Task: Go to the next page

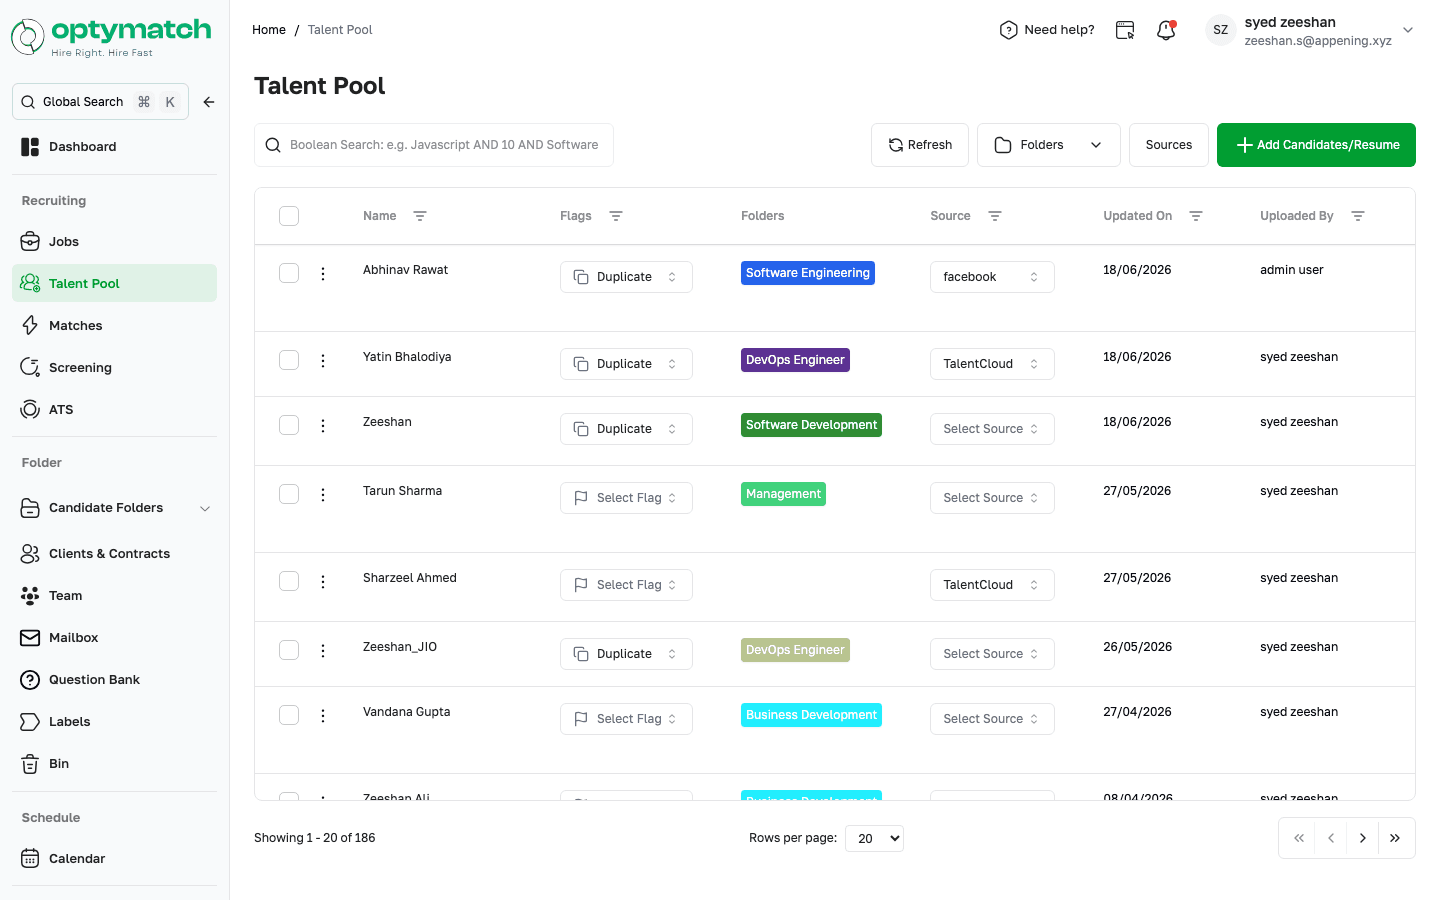Action: [1363, 839]
